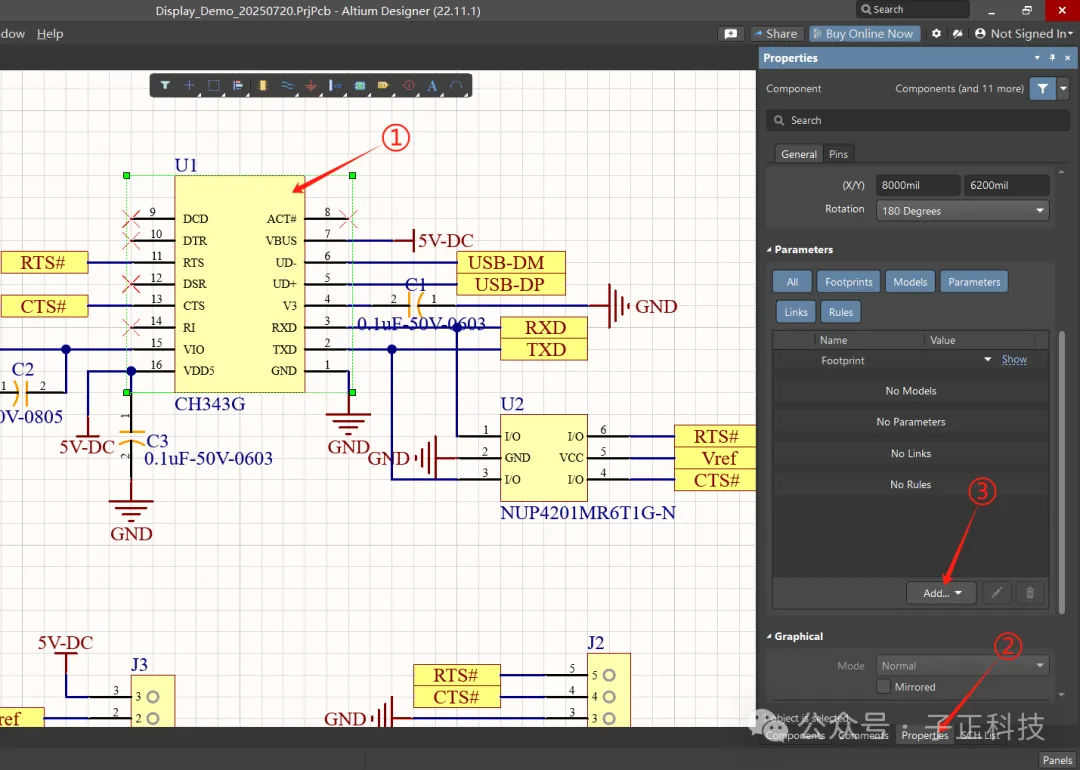Switch to the Pins tab
Viewport: 1080px width, 770px height.
coord(838,154)
